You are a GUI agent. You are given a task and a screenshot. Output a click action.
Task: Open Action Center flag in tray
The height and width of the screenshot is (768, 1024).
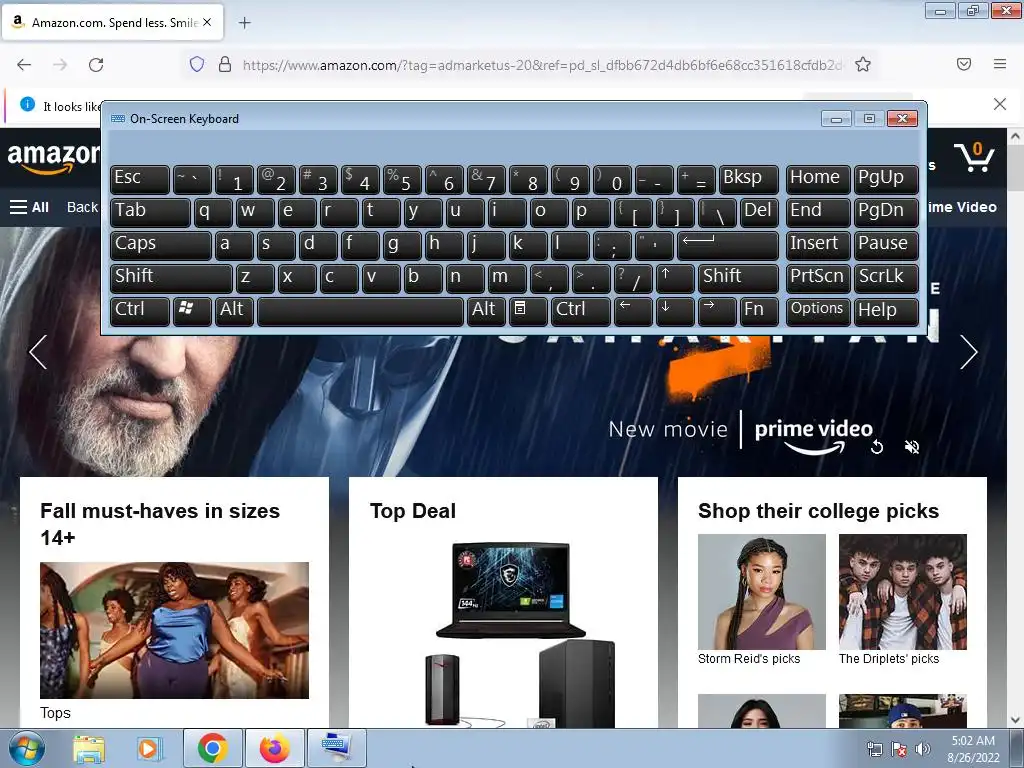[x=899, y=748]
